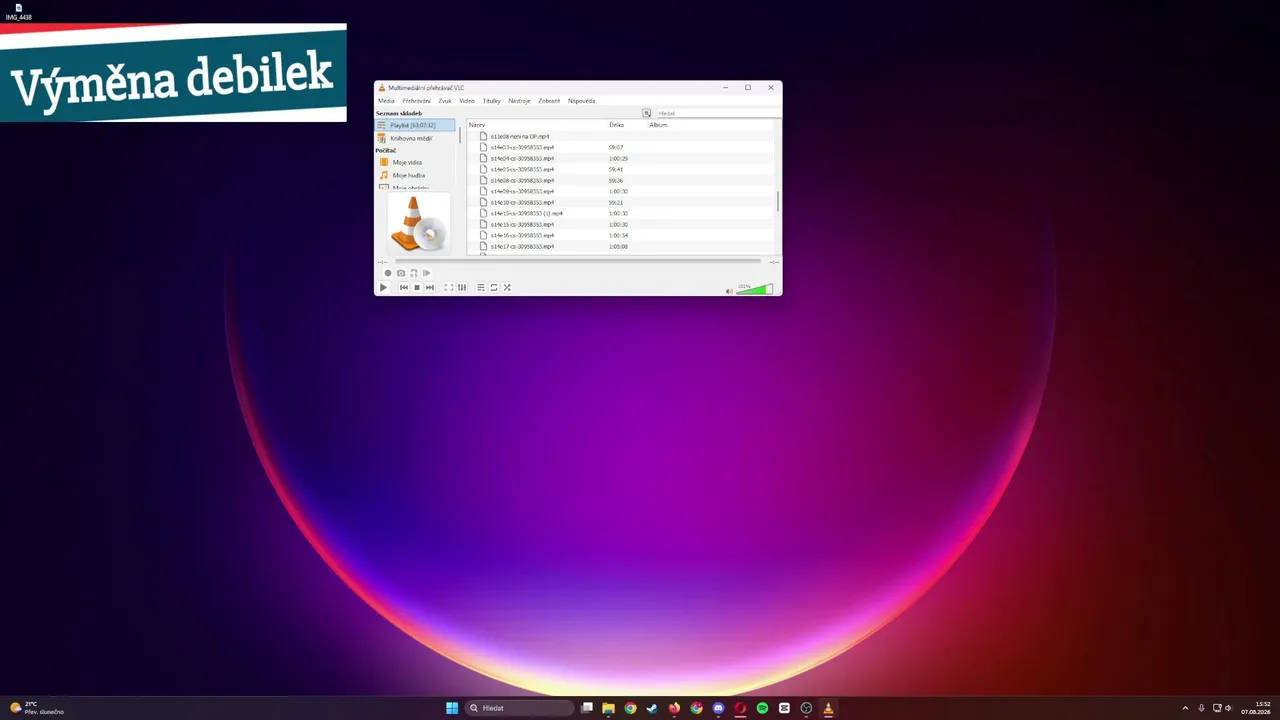Image resolution: width=1280 pixels, height=720 pixels.
Task: Open the weather widget on taskbar
Action: pos(37,708)
